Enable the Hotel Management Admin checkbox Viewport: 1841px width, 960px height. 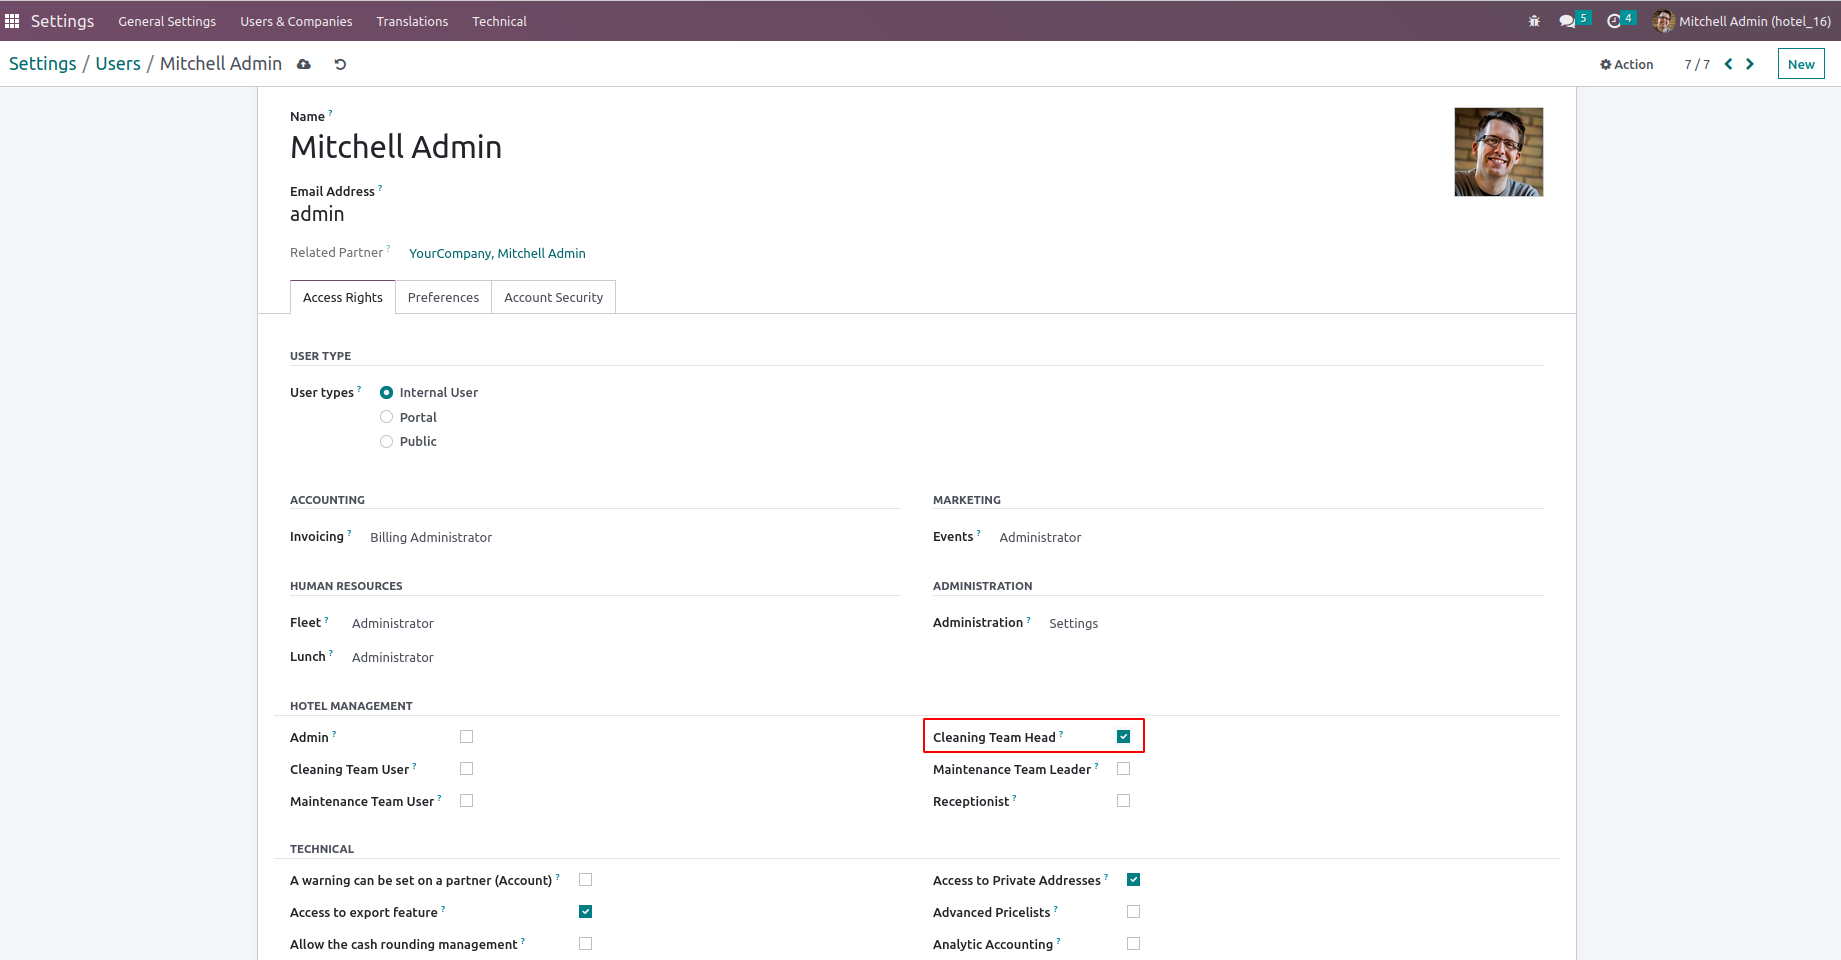pyautogui.click(x=466, y=737)
